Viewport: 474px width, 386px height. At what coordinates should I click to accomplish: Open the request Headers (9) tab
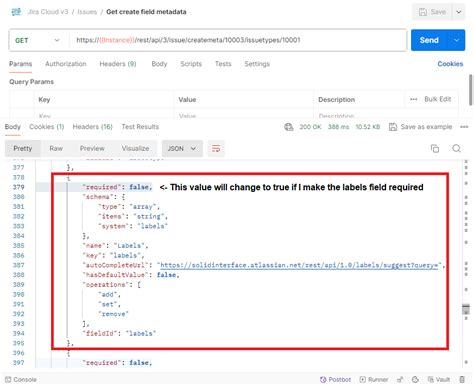(118, 64)
